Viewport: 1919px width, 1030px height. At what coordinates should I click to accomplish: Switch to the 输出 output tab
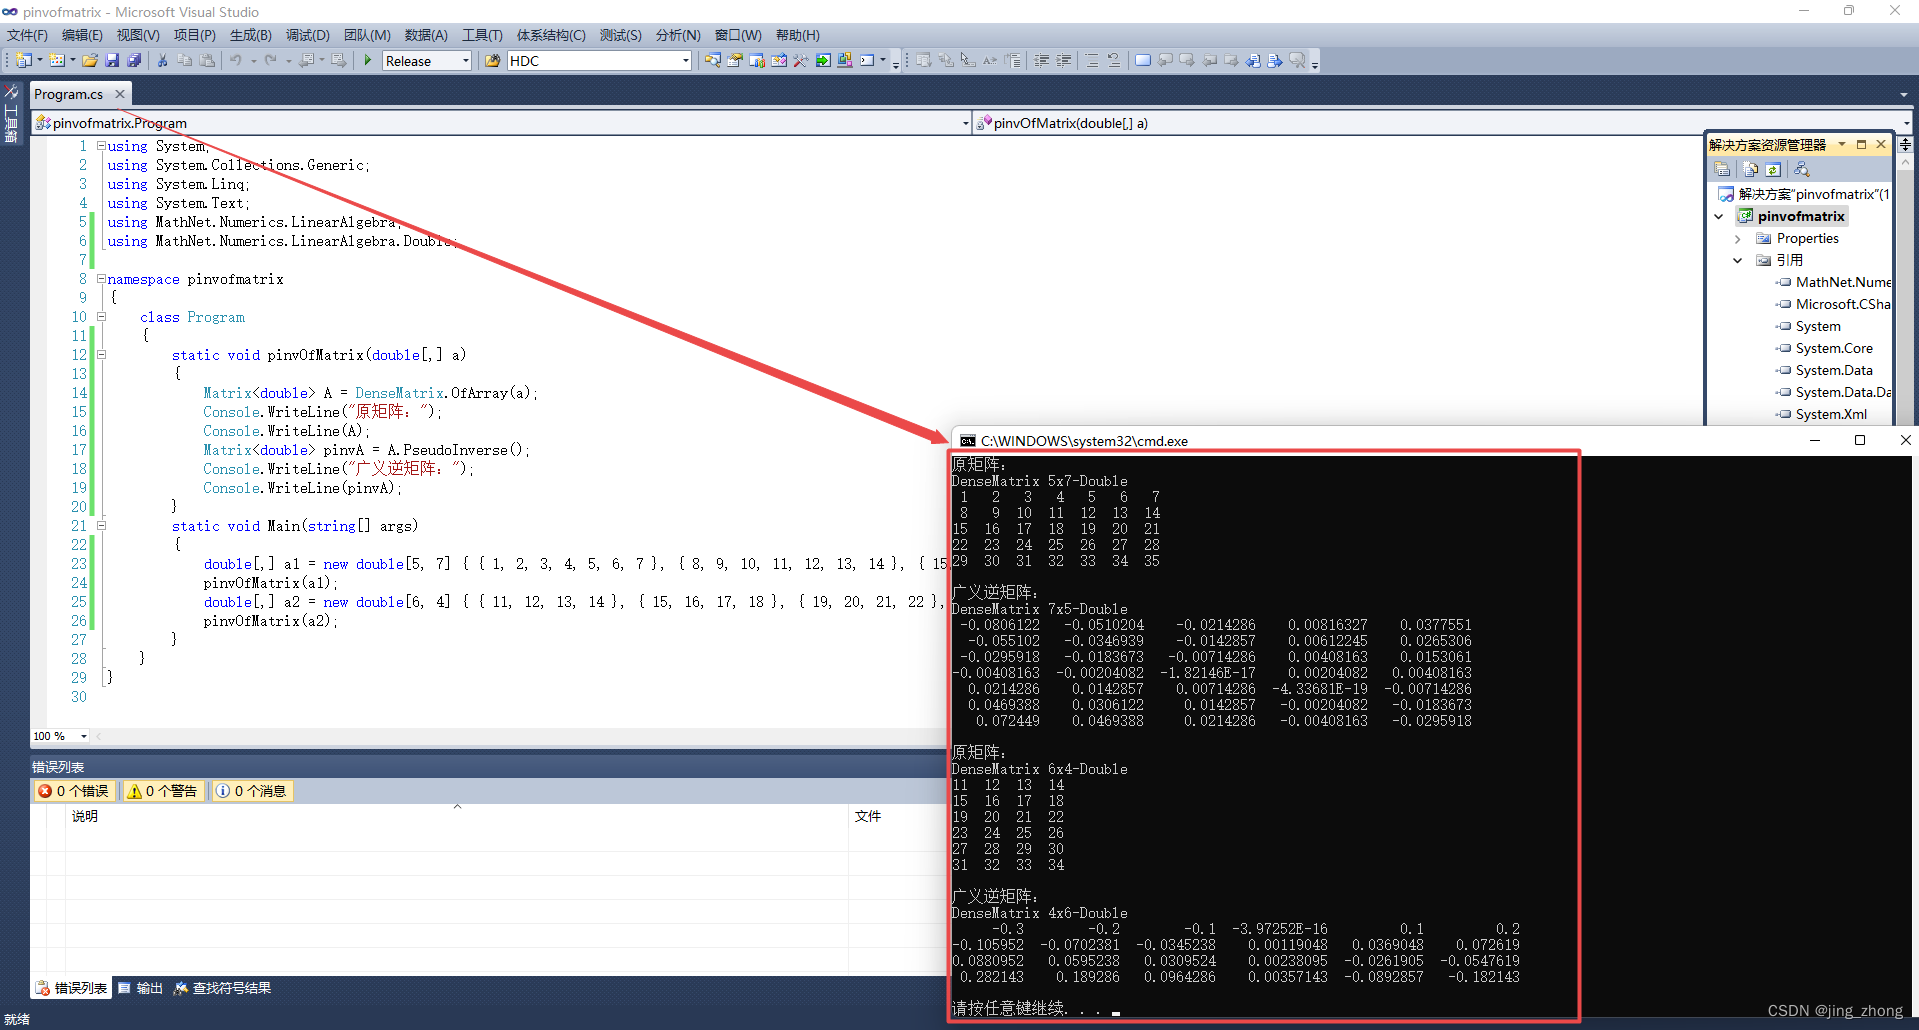point(140,988)
